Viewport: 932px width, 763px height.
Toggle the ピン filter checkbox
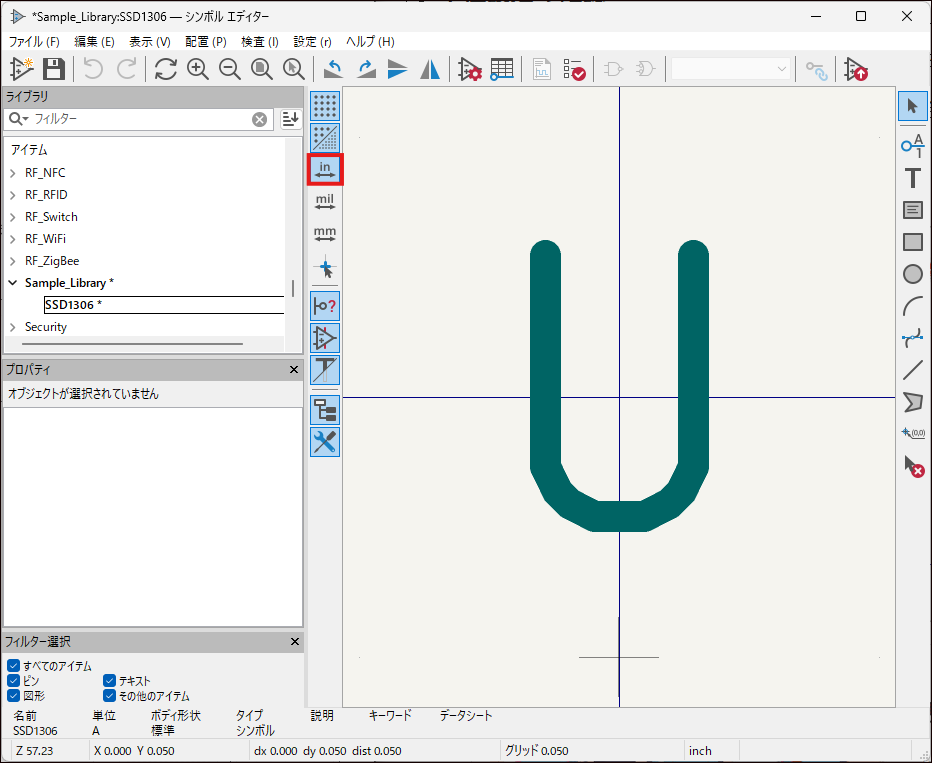click(x=14, y=681)
